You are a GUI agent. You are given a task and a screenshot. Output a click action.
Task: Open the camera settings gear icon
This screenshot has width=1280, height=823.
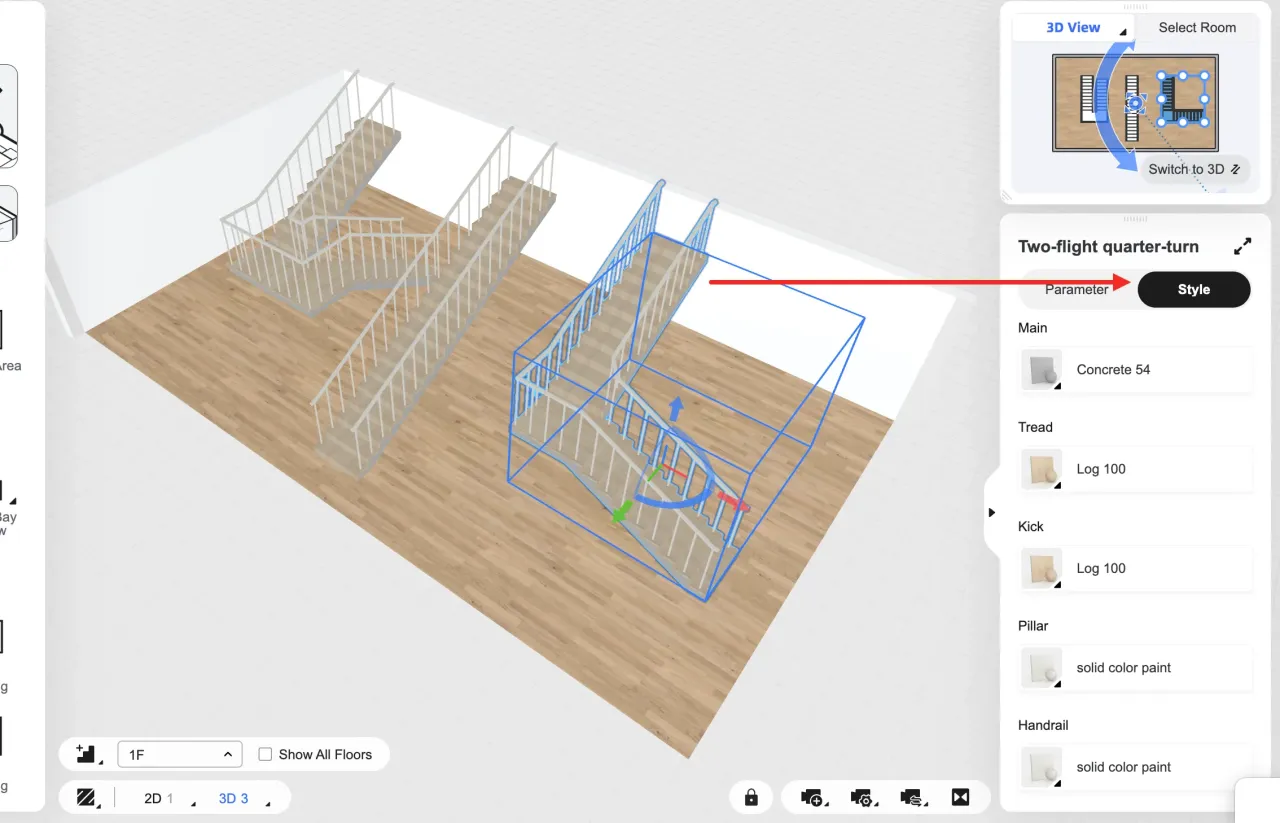[861, 797]
